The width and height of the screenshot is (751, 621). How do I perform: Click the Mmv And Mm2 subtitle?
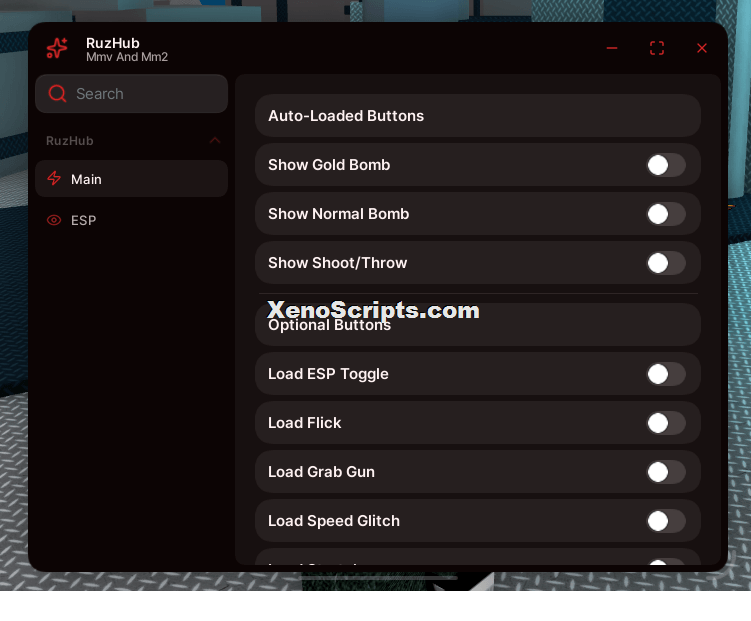127,57
